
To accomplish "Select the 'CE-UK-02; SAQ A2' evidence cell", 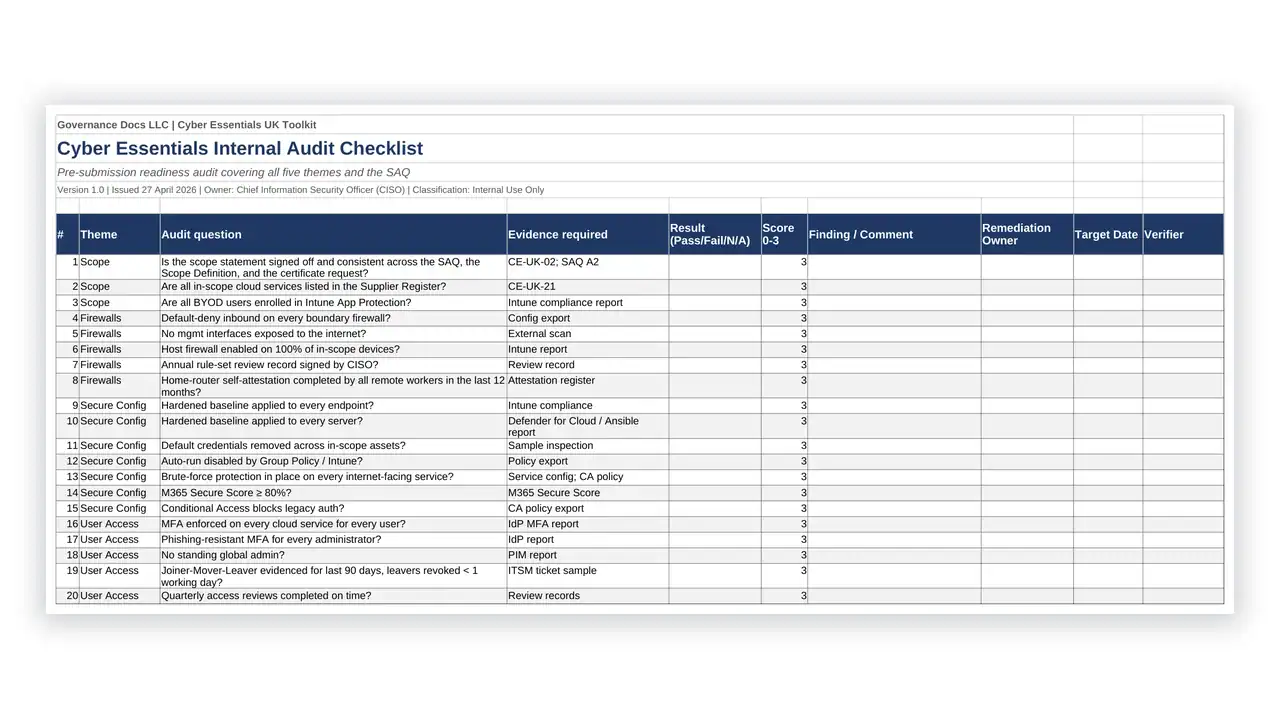I will click(588, 267).
